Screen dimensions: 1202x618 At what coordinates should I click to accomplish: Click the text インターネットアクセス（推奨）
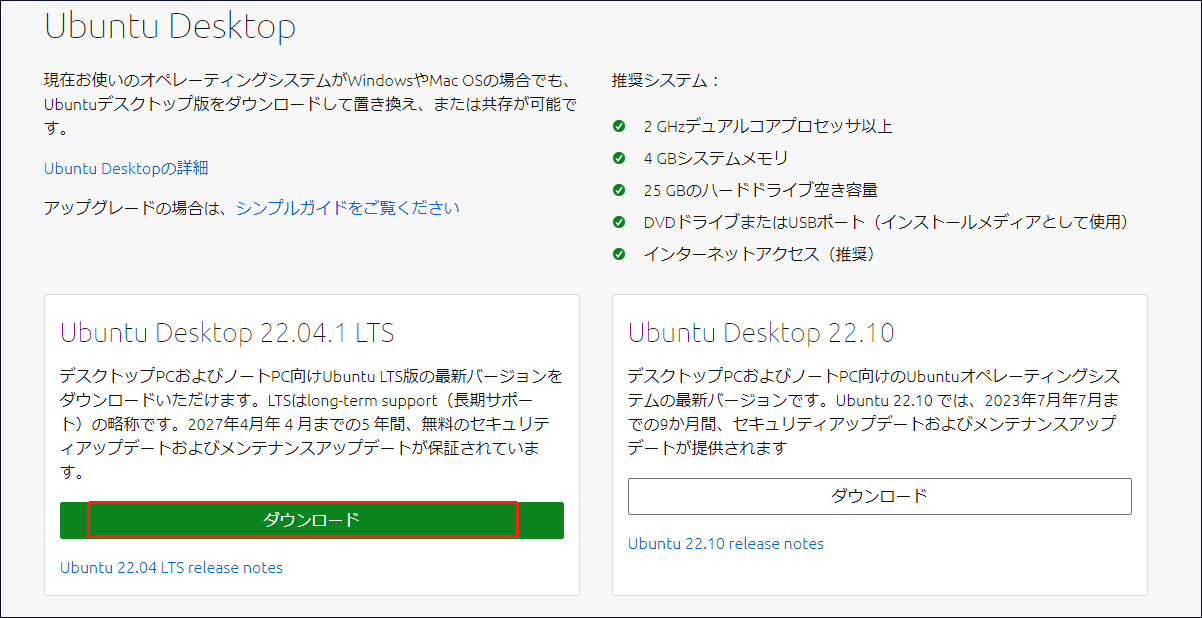tap(760, 254)
